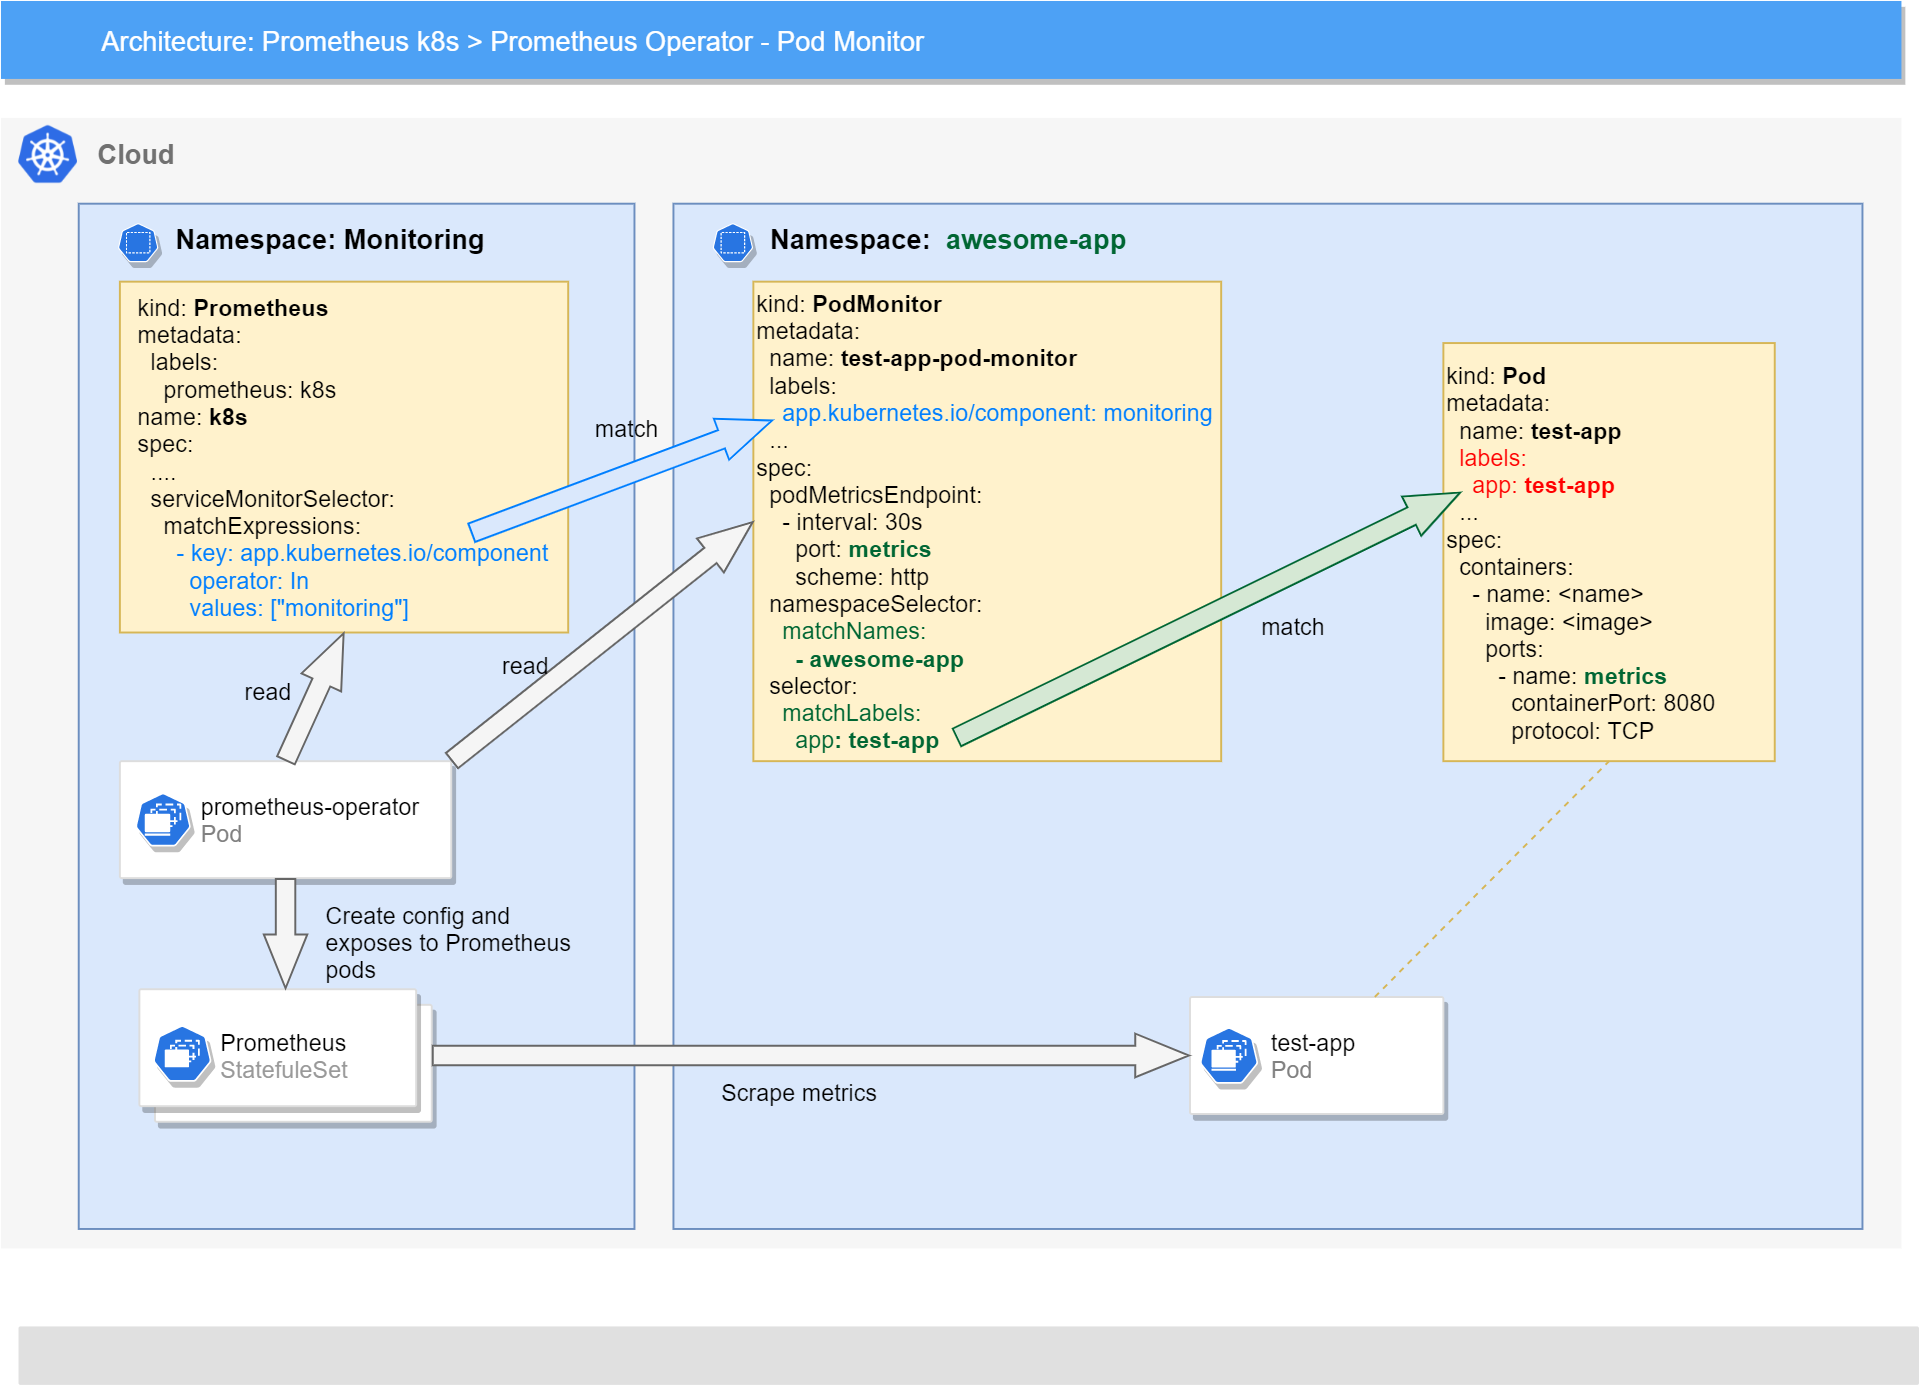Click the 'scheme: http' line
This screenshot has width=1920, height=1386.
pyautogui.click(x=862, y=577)
